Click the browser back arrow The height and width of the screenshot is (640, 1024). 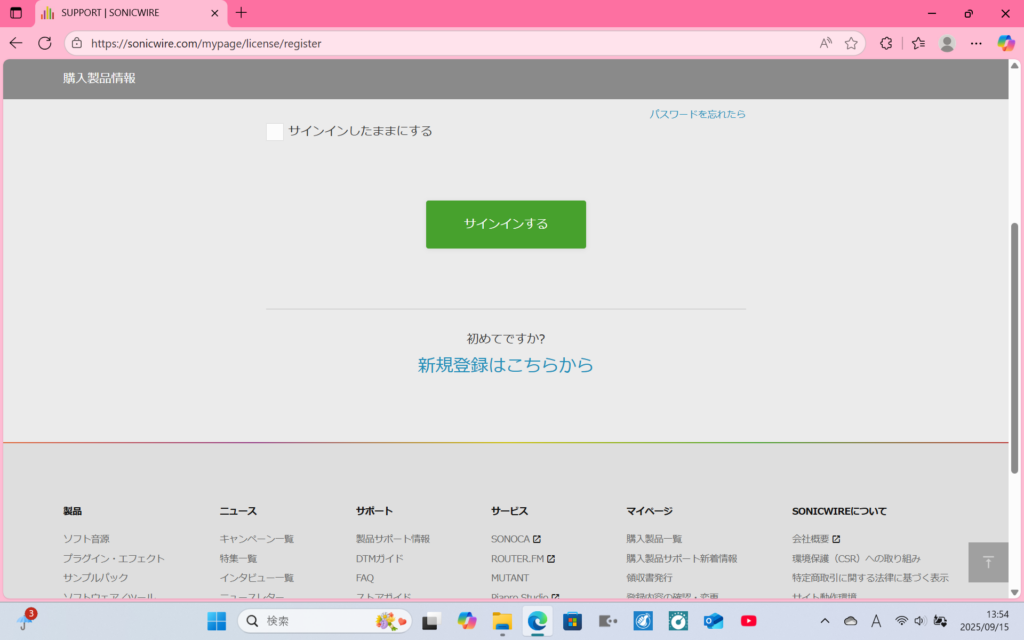(x=15, y=43)
